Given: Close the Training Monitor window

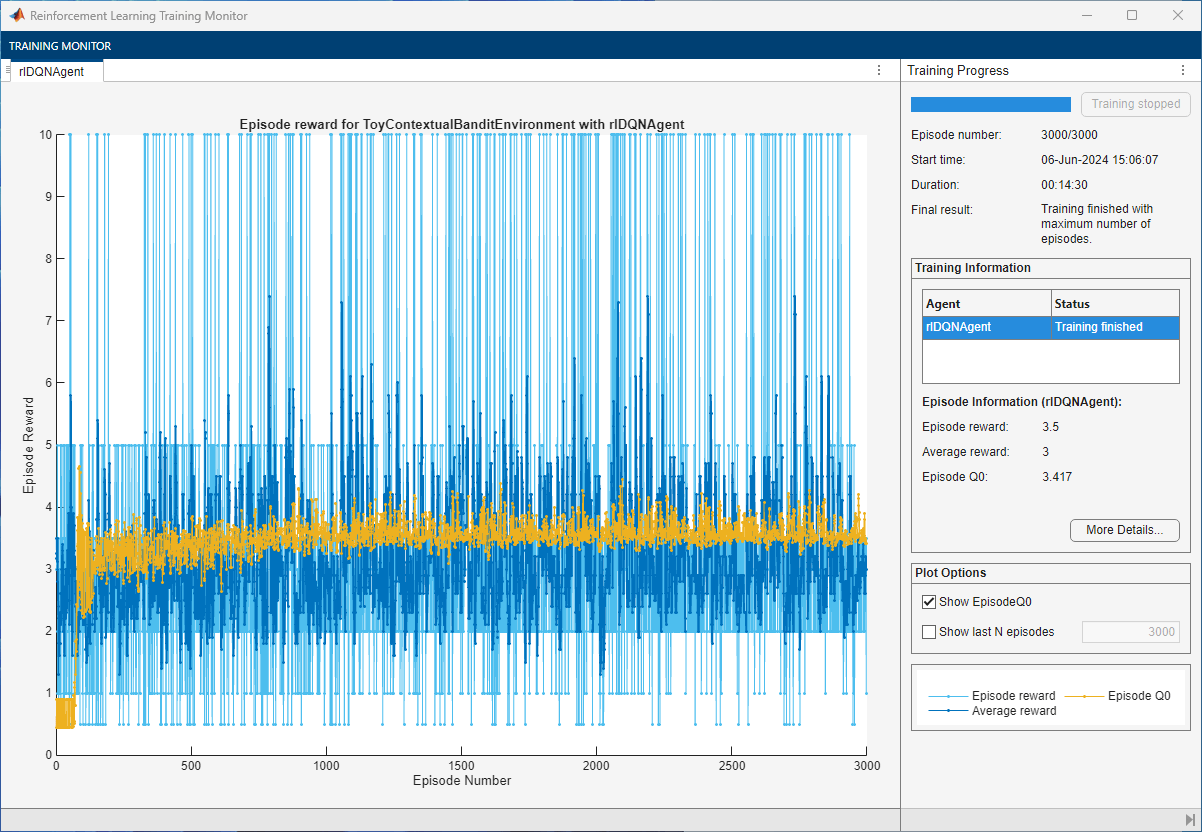Looking at the screenshot, I should pos(1177,16).
